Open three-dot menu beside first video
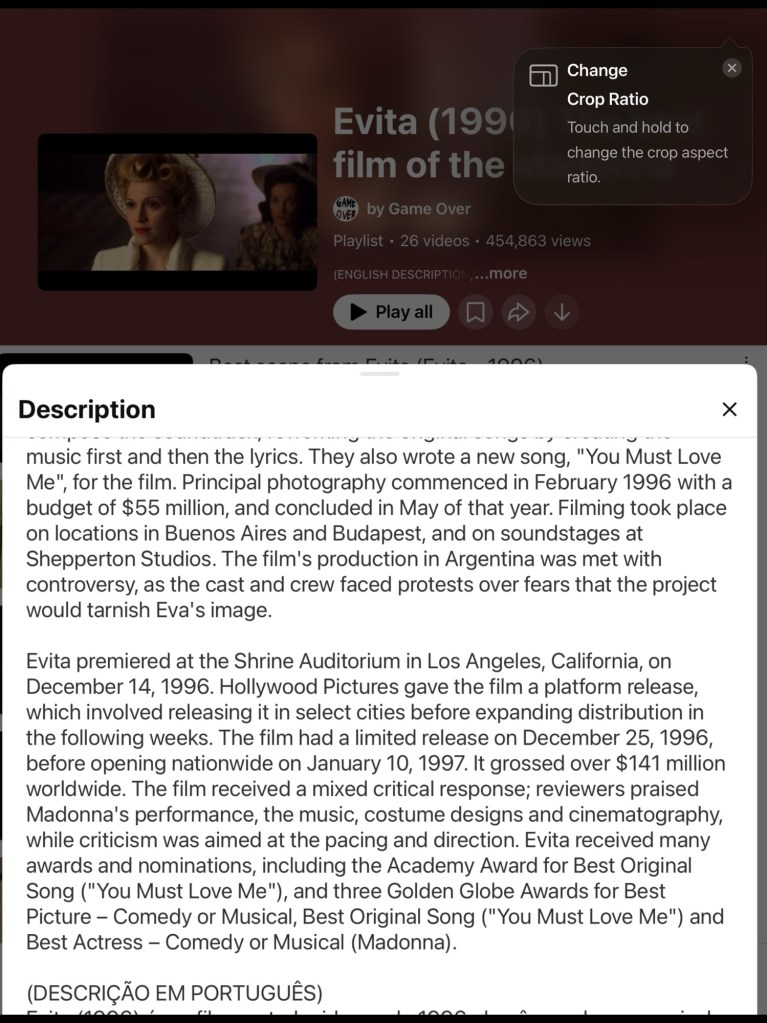This screenshot has height=1023, width=767. point(745,360)
